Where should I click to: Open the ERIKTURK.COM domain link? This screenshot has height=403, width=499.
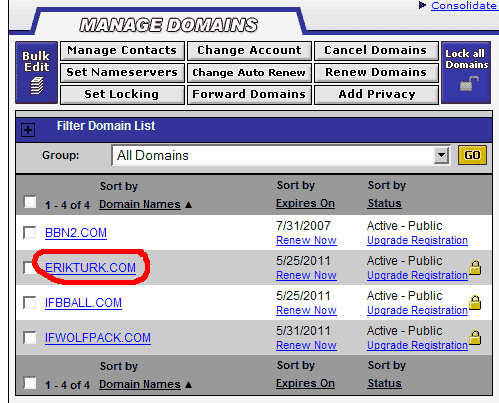pos(90,268)
